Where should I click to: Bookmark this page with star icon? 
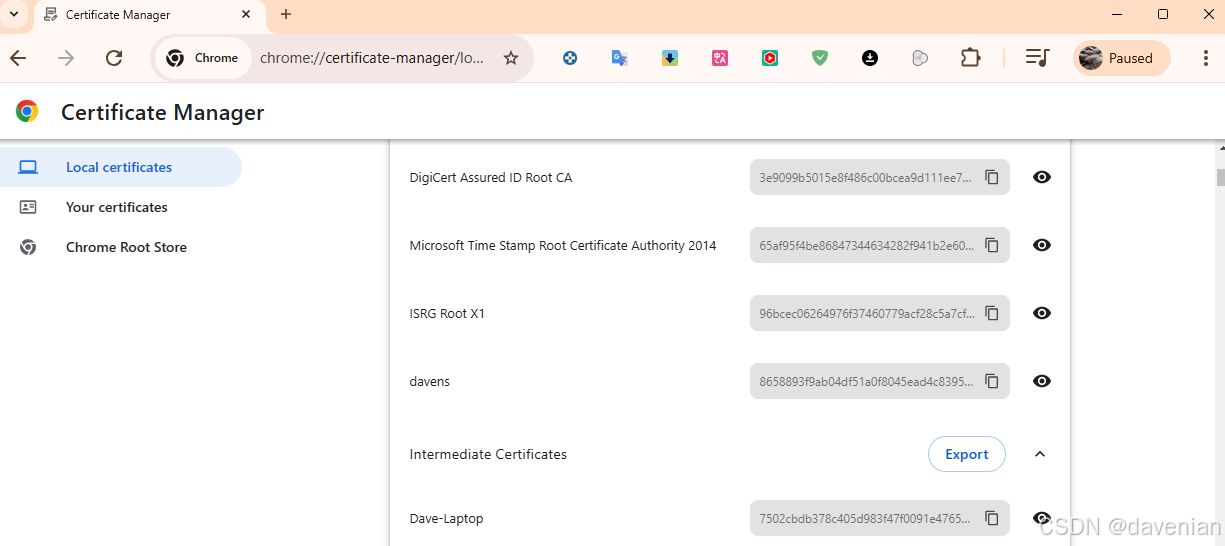click(511, 58)
